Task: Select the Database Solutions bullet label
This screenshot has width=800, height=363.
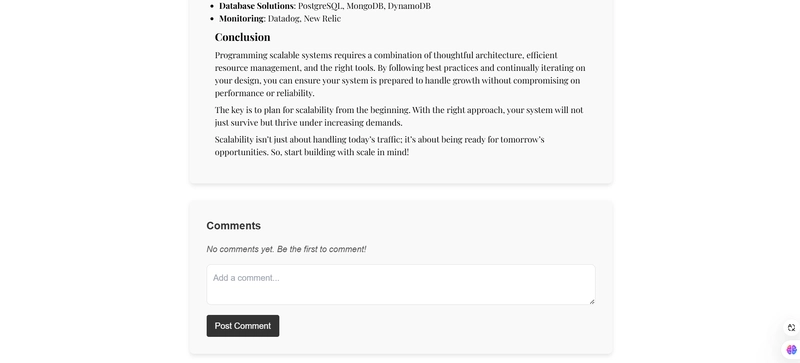Action: point(258,6)
